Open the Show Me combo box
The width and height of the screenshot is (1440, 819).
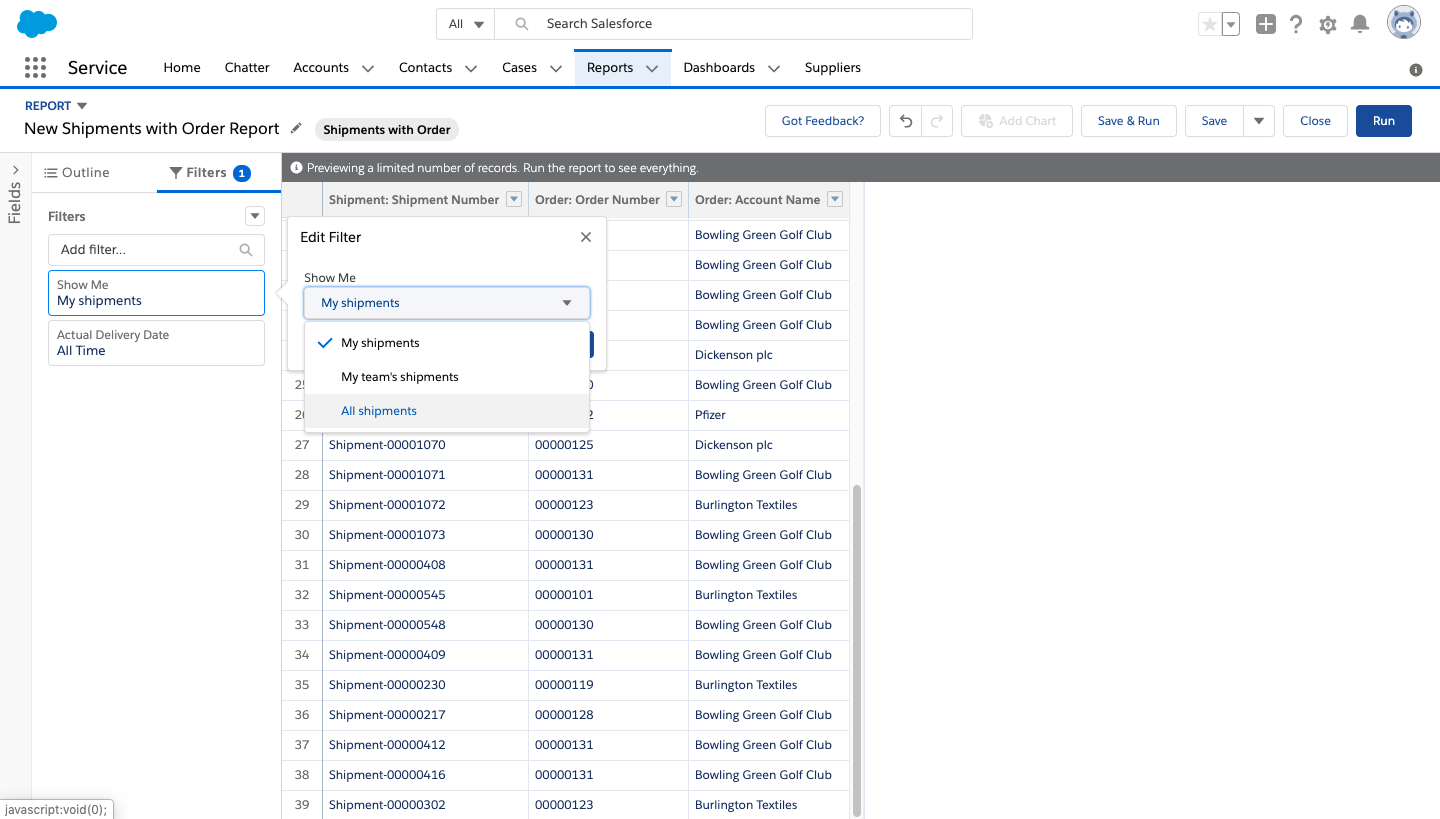click(x=447, y=303)
